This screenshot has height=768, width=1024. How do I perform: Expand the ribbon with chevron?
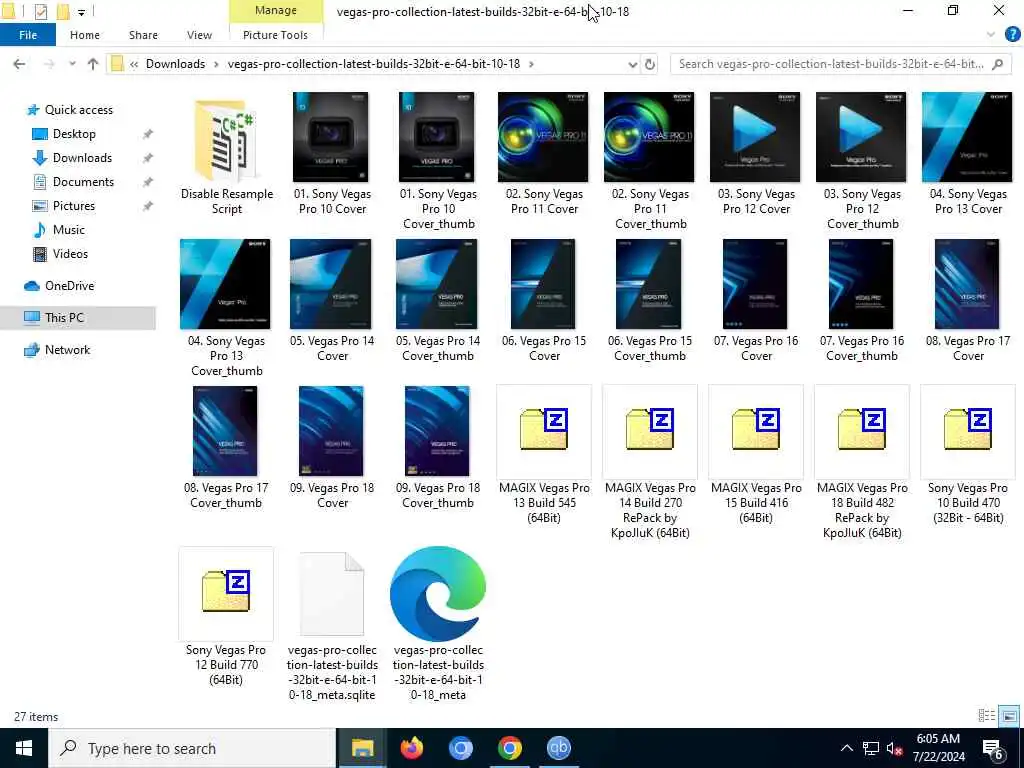pos(991,35)
